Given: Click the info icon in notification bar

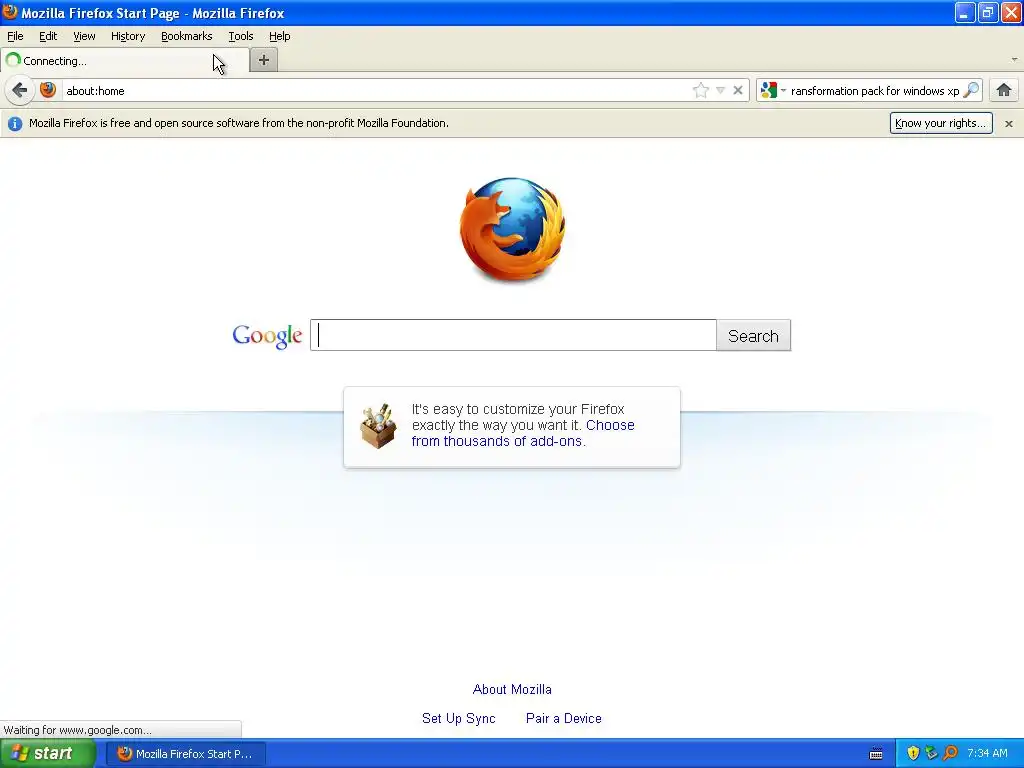Looking at the screenshot, I should (x=15, y=123).
